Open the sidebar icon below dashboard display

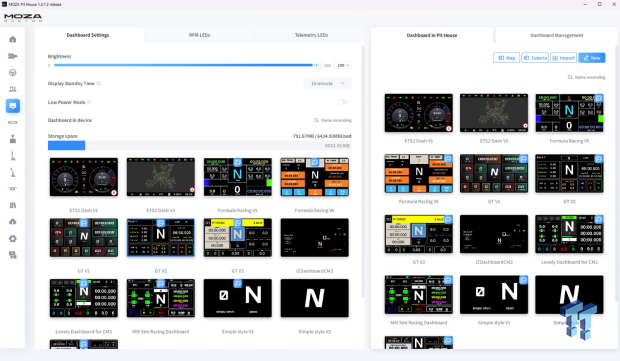(13, 123)
